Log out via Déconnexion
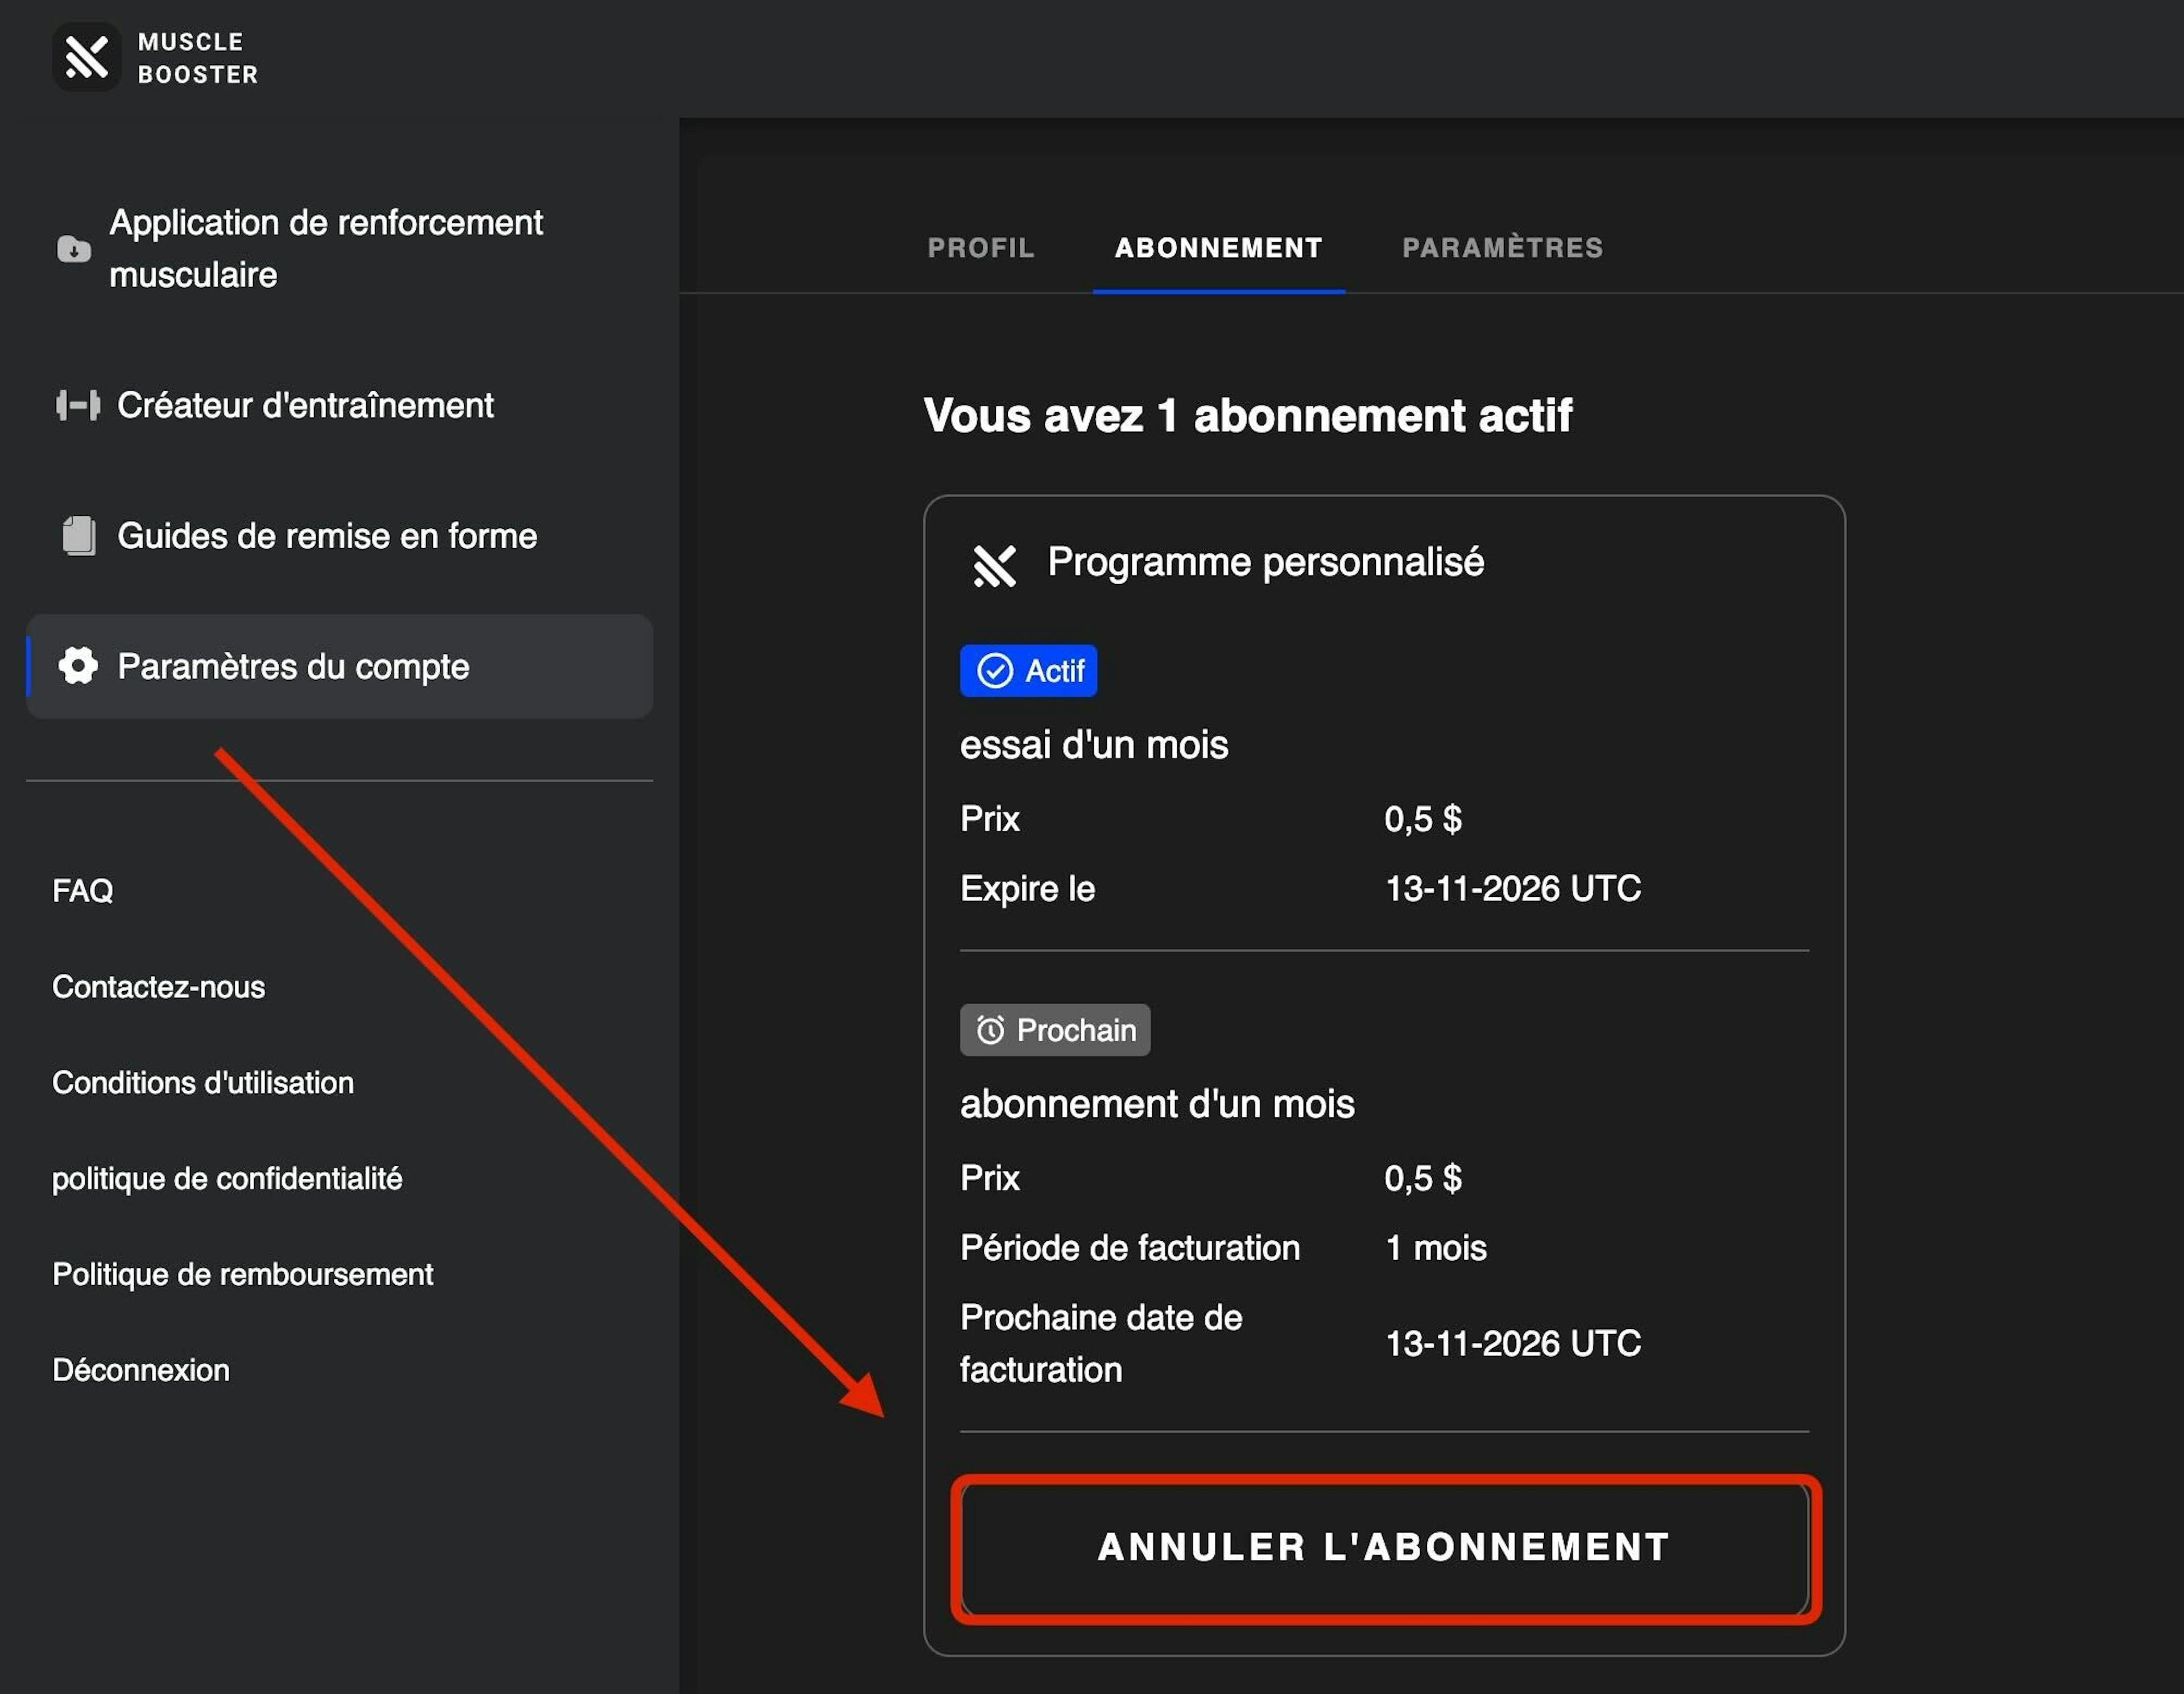The width and height of the screenshot is (2184, 1694). (141, 1370)
